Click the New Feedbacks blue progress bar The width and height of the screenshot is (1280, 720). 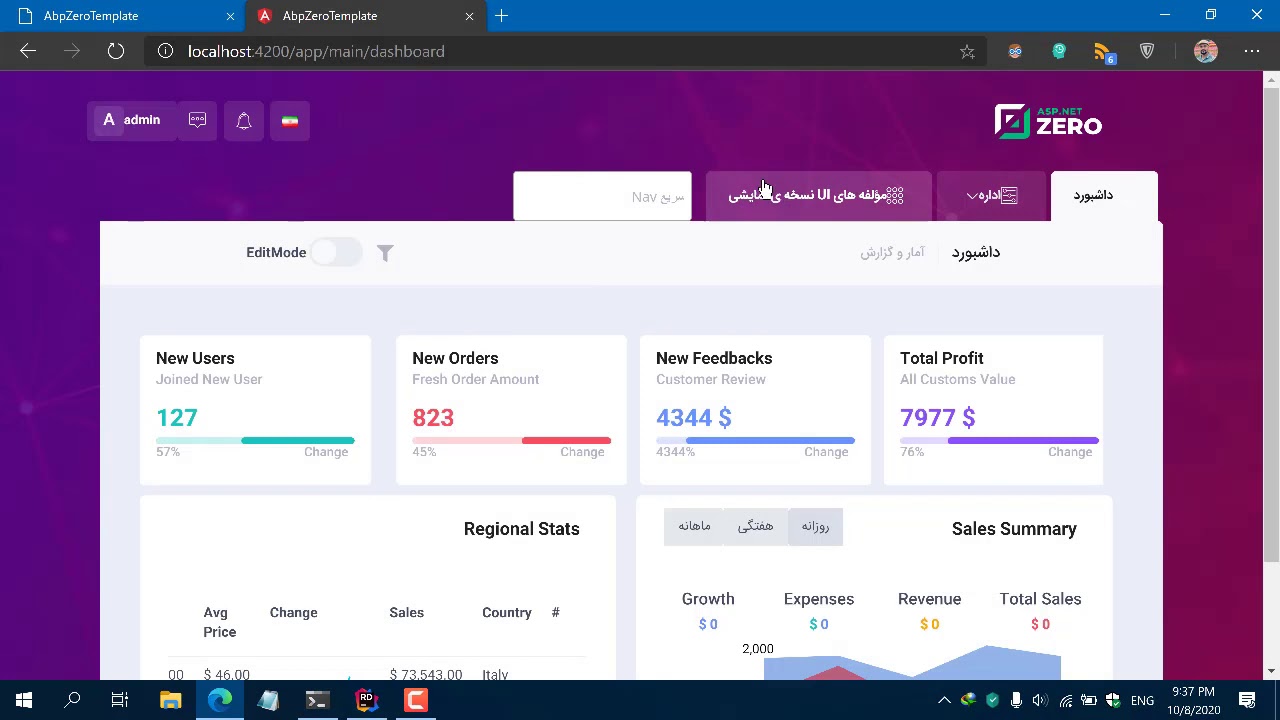(755, 440)
